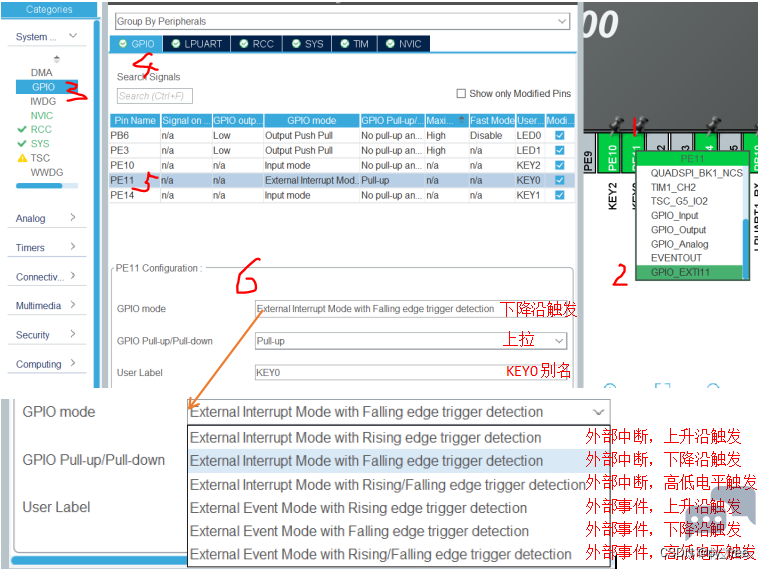Choose TSC_G5_IO2 from PE11 pin menu

tap(679, 202)
